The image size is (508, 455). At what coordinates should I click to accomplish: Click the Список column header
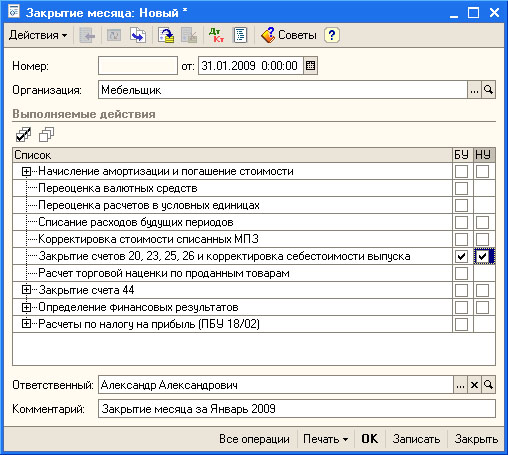233,155
